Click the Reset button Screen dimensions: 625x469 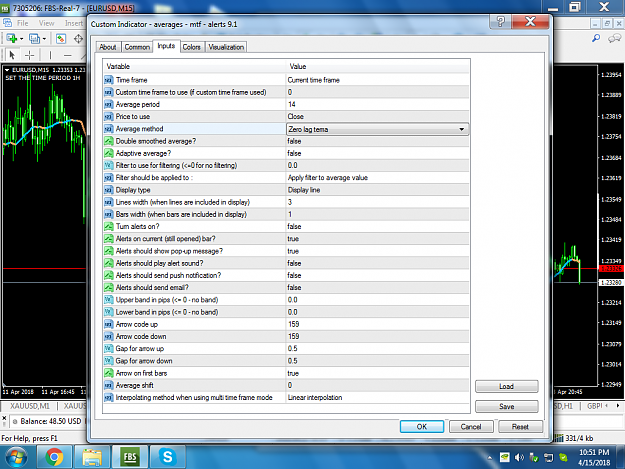pyautogui.click(x=520, y=426)
